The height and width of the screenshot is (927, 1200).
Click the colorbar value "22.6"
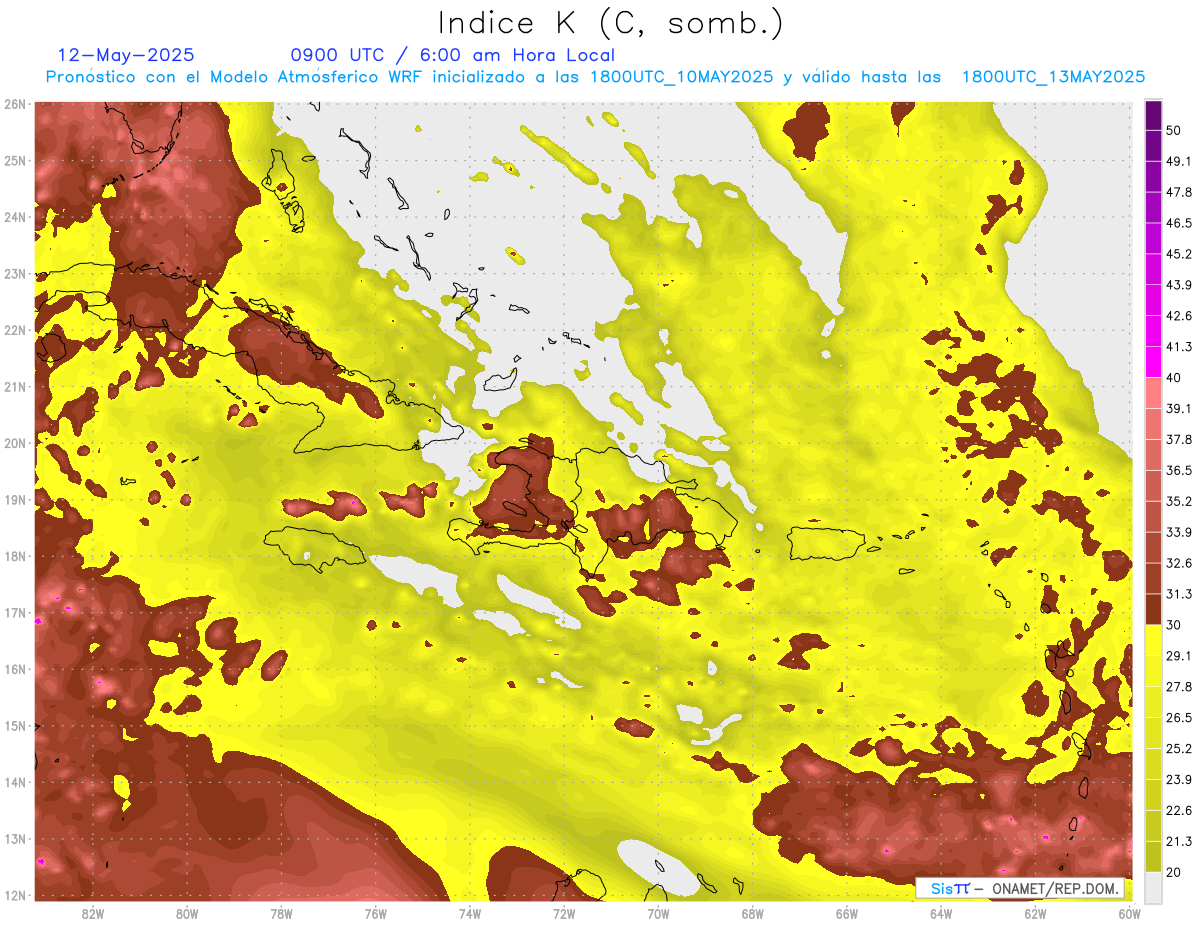1178,810
